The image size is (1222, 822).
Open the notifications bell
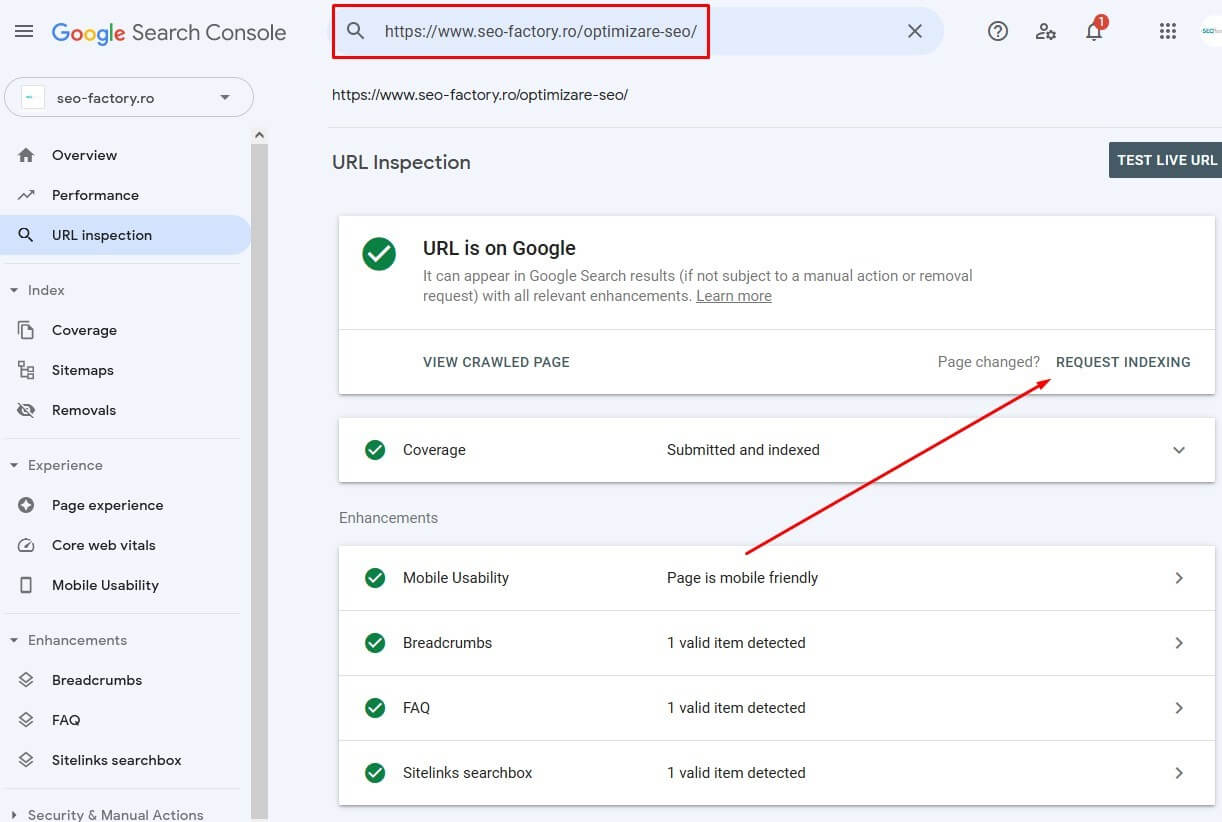point(1094,31)
